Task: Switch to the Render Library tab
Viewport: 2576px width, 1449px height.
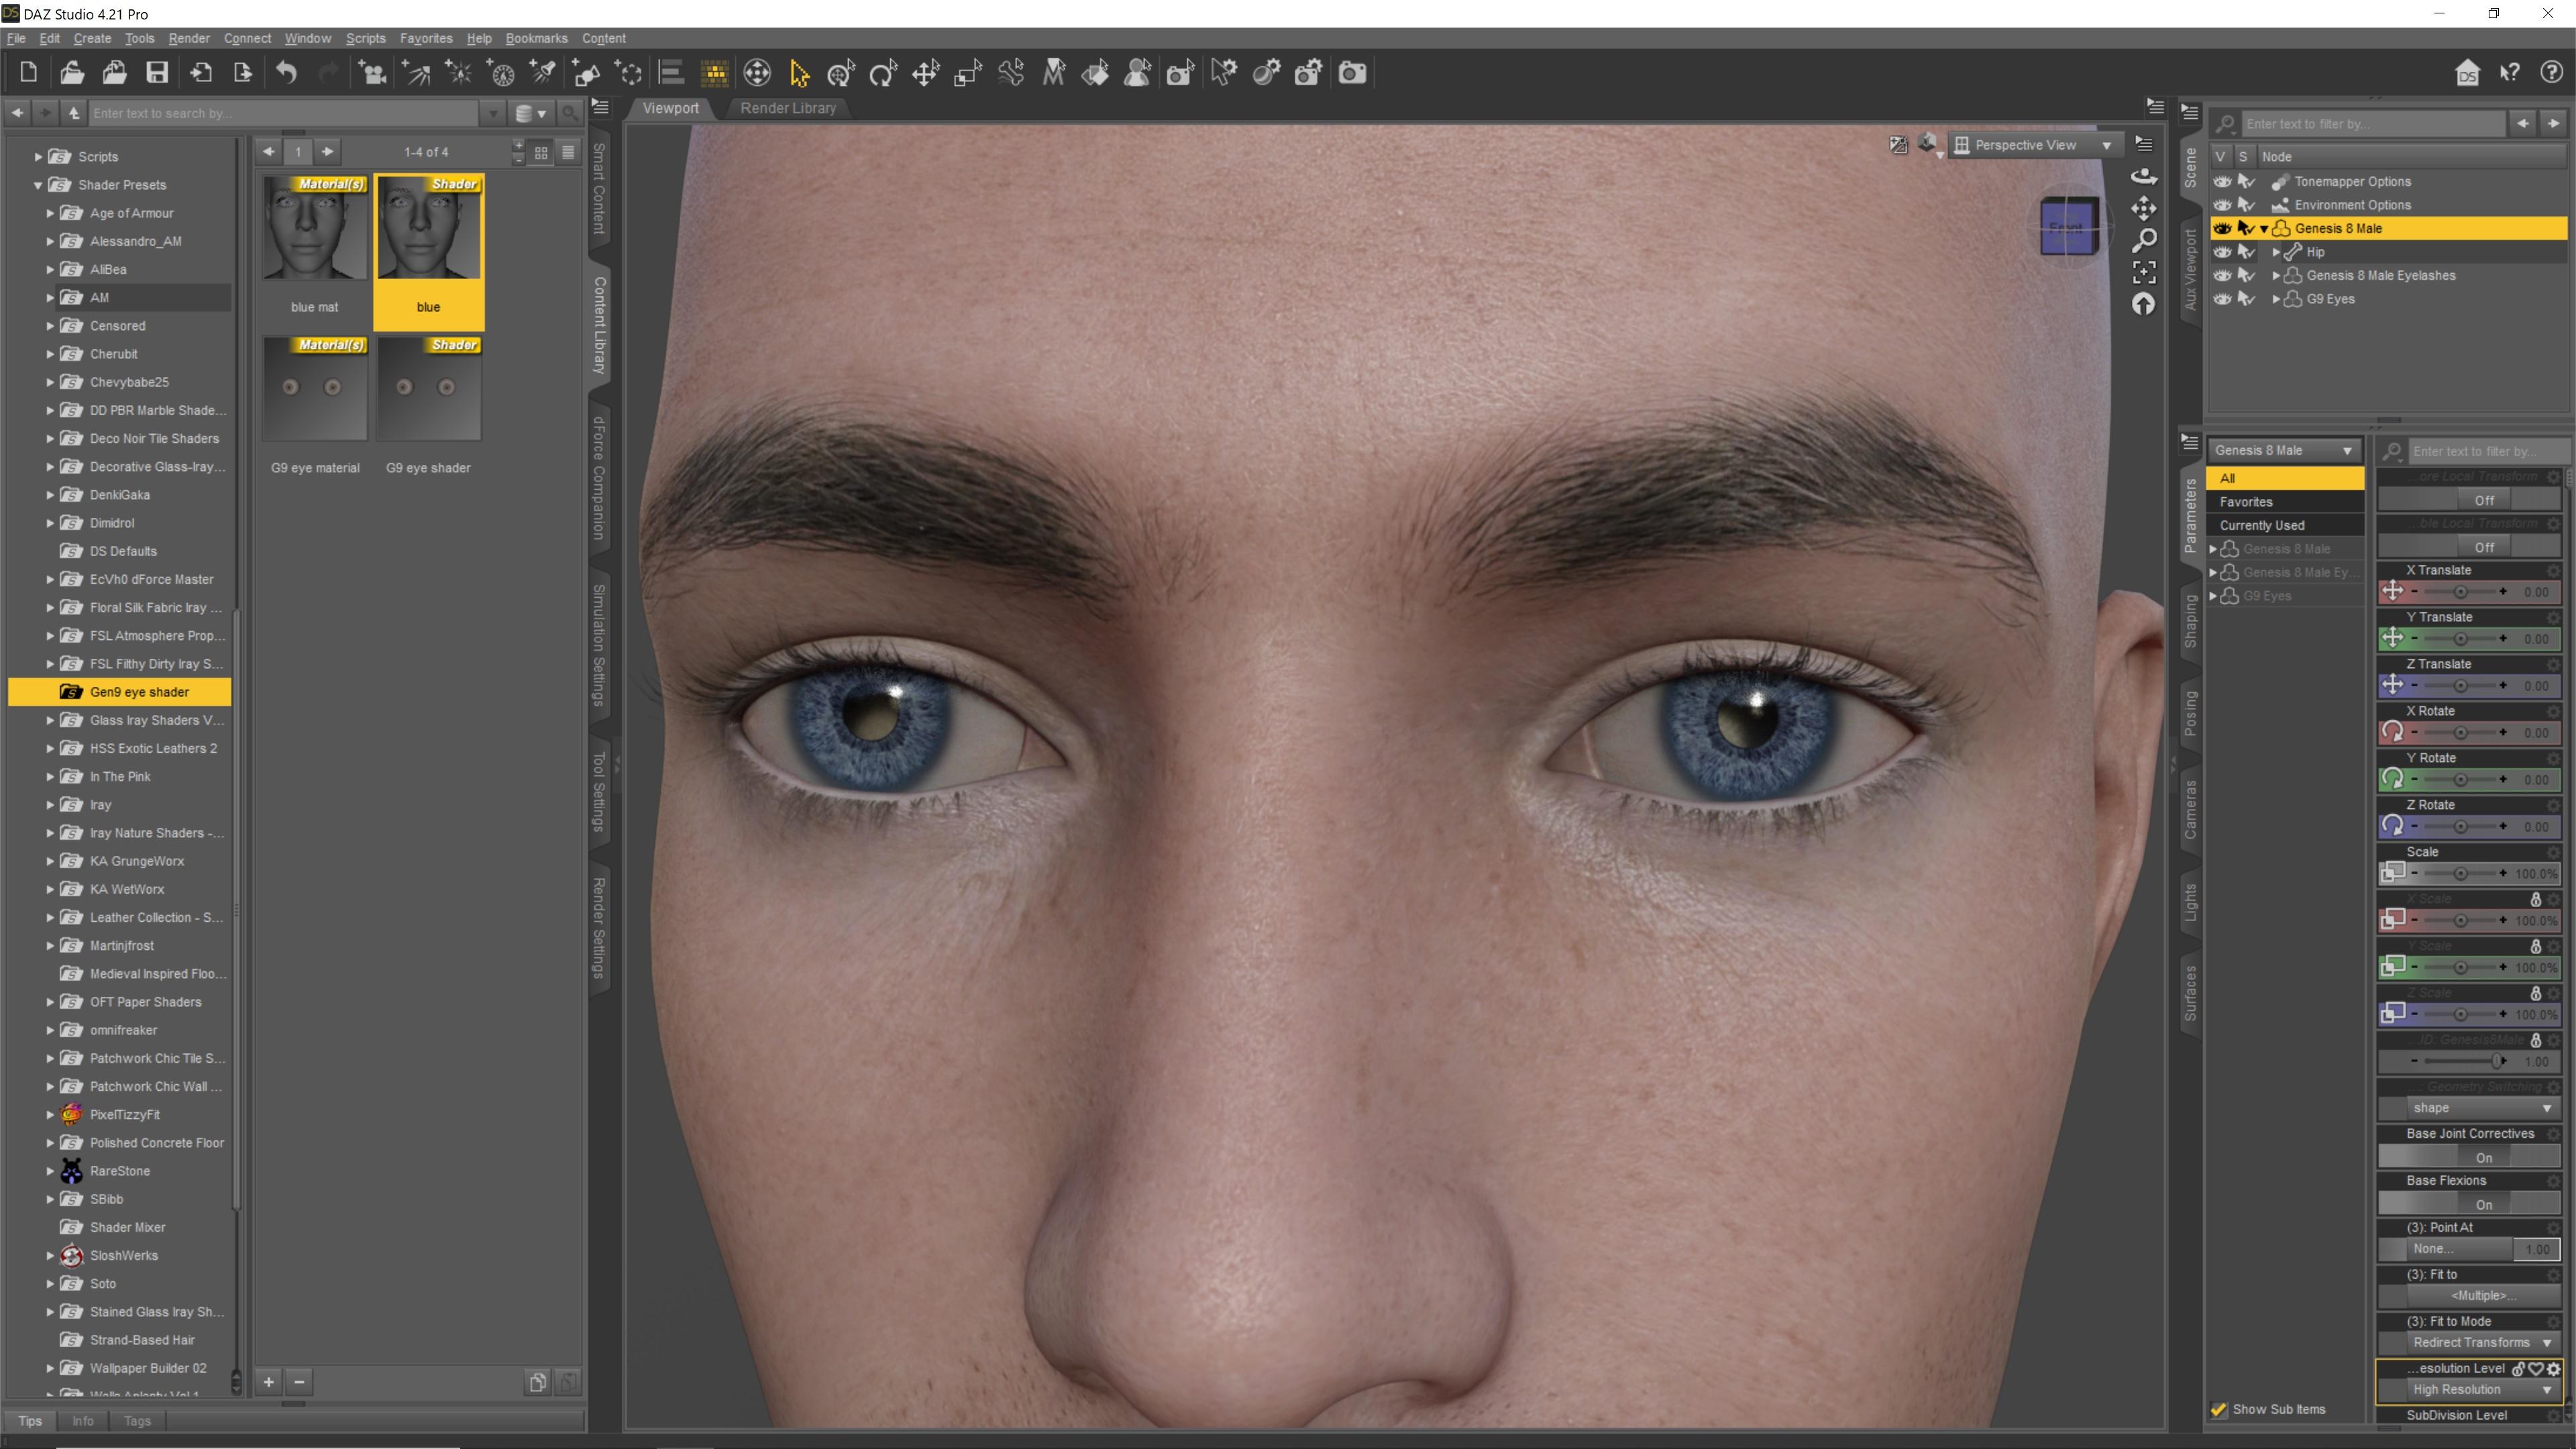Action: coord(787,108)
